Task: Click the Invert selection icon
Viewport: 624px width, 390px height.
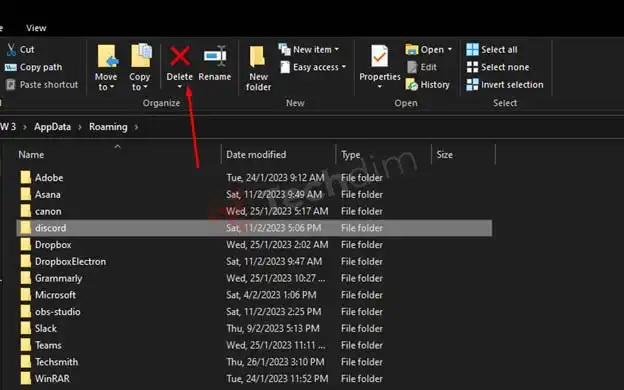Action: pyautogui.click(x=472, y=85)
